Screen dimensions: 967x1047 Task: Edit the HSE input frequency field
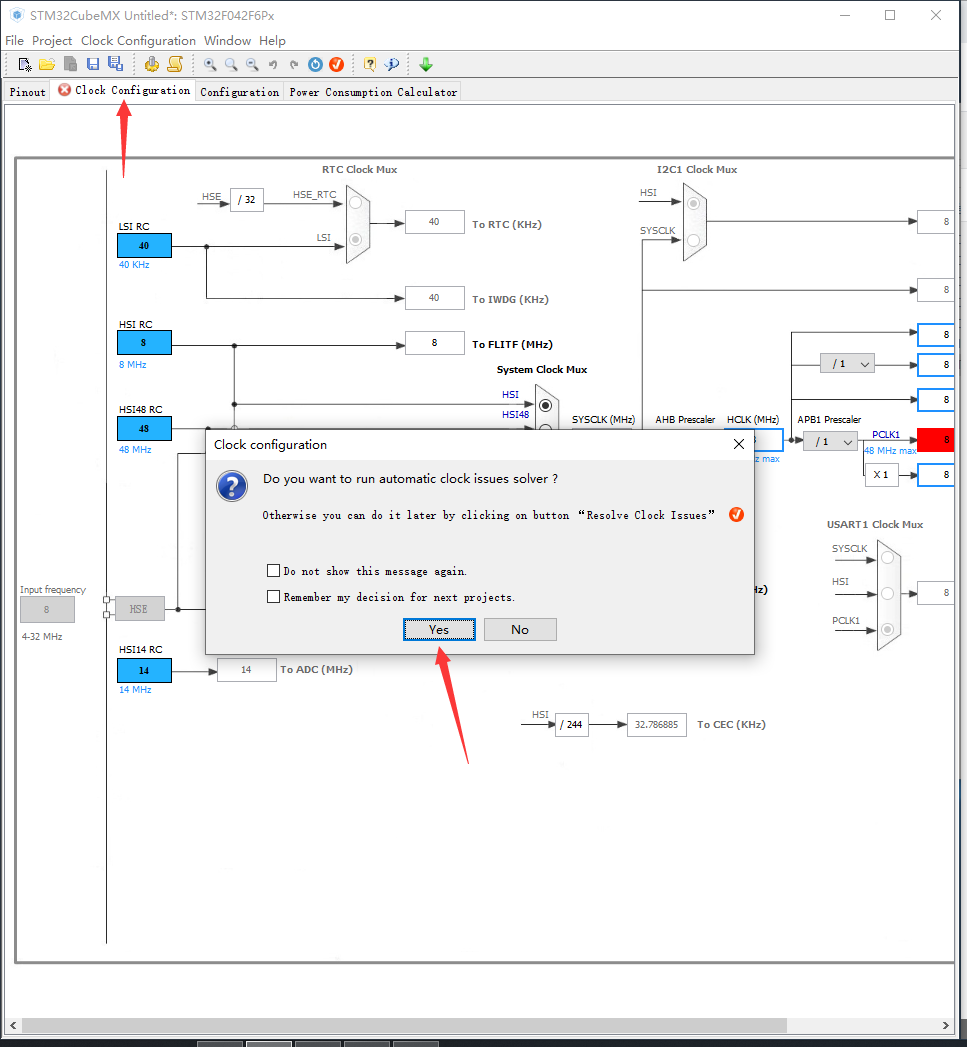(47, 609)
